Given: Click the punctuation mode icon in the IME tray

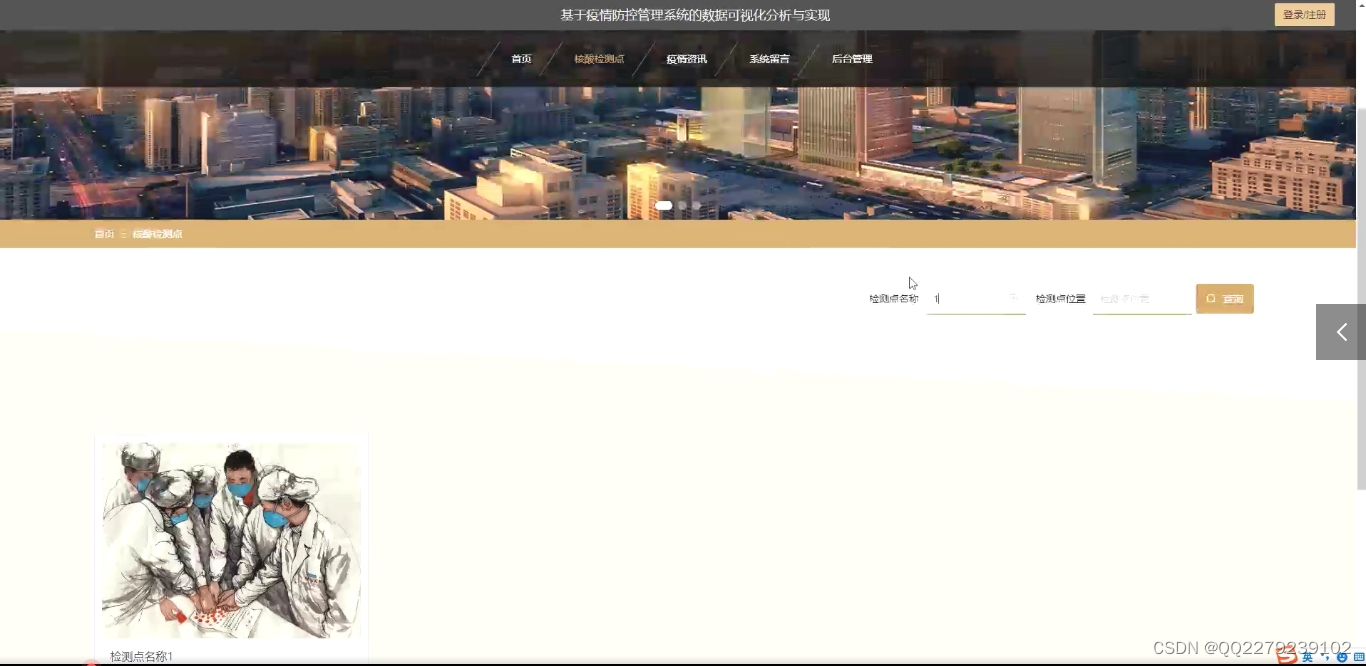Looking at the screenshot, I should click(x=1325, y=657).
